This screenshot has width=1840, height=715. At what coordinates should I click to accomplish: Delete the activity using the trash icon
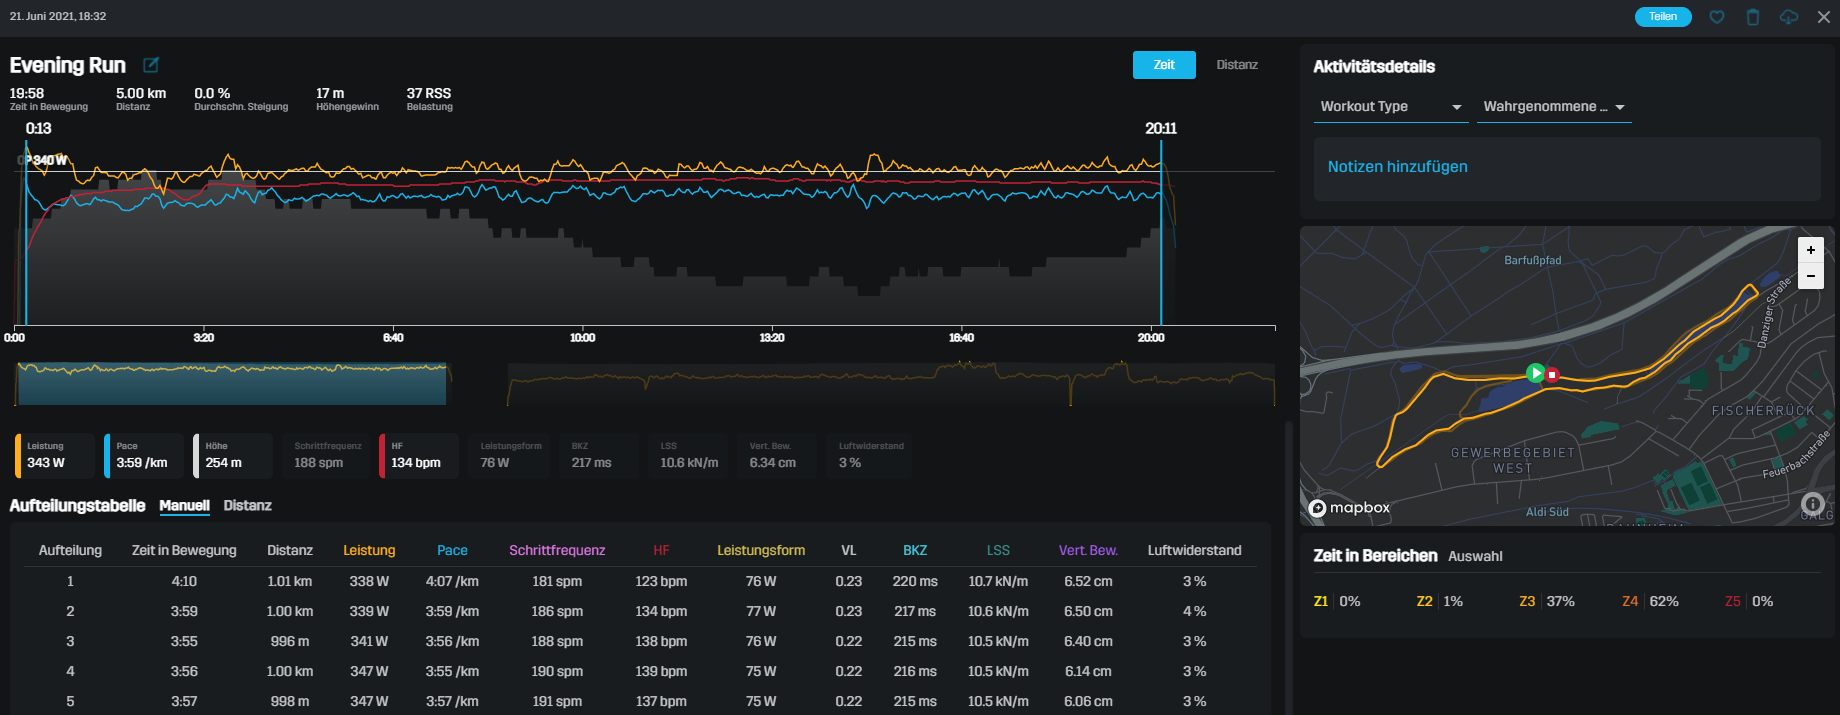[x=1752, y=17]
